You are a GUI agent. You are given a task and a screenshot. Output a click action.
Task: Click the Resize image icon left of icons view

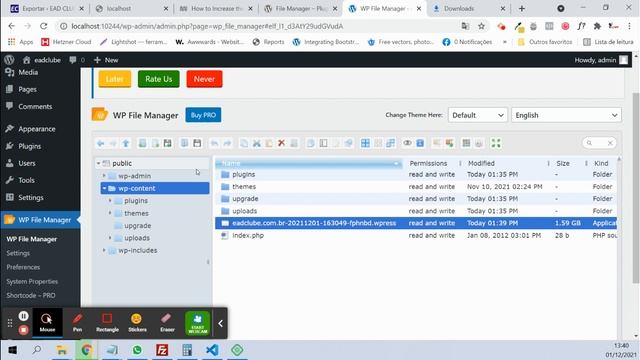[348, 143]
